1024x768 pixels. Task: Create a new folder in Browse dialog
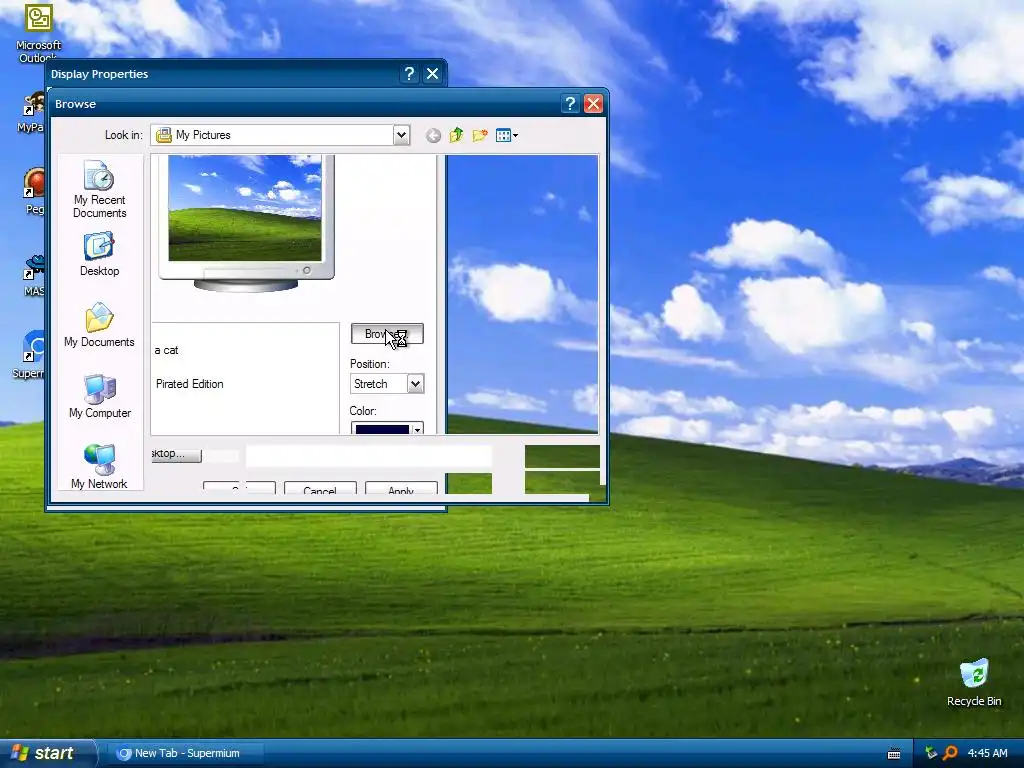480,135
